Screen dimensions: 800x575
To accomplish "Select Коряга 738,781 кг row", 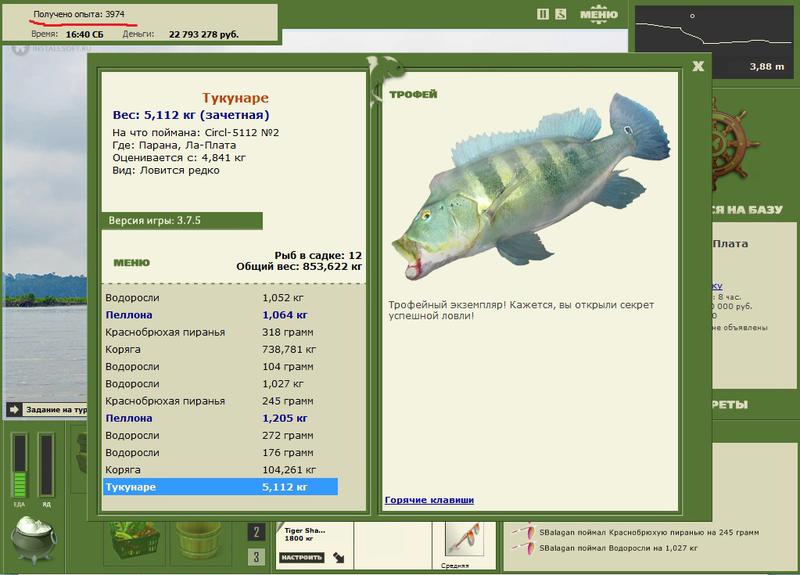I will [220, 349].
